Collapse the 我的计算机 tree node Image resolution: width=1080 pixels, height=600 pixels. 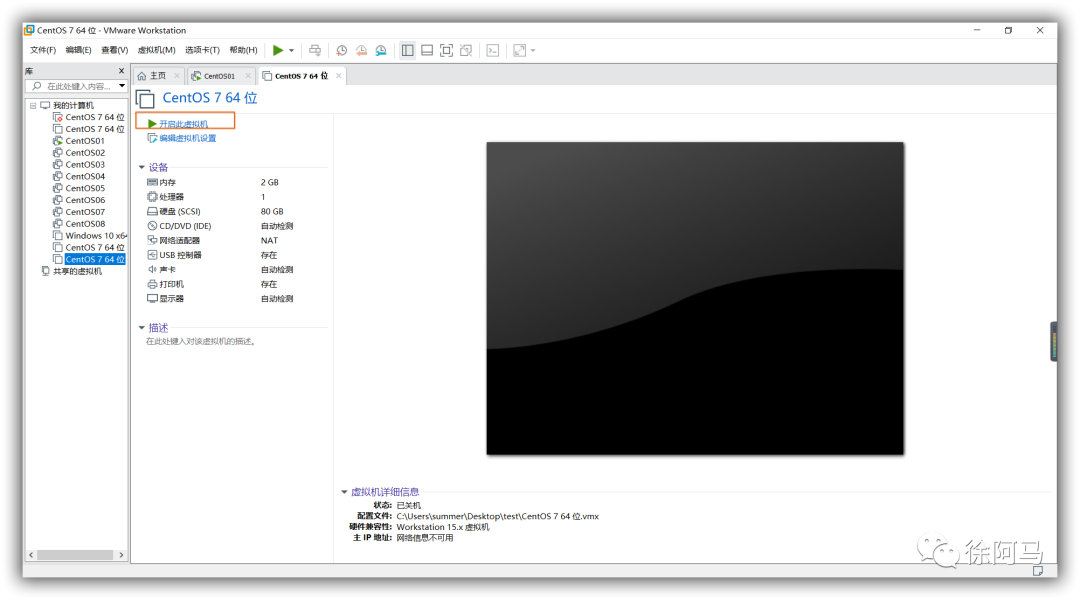[x=32, y=105]
